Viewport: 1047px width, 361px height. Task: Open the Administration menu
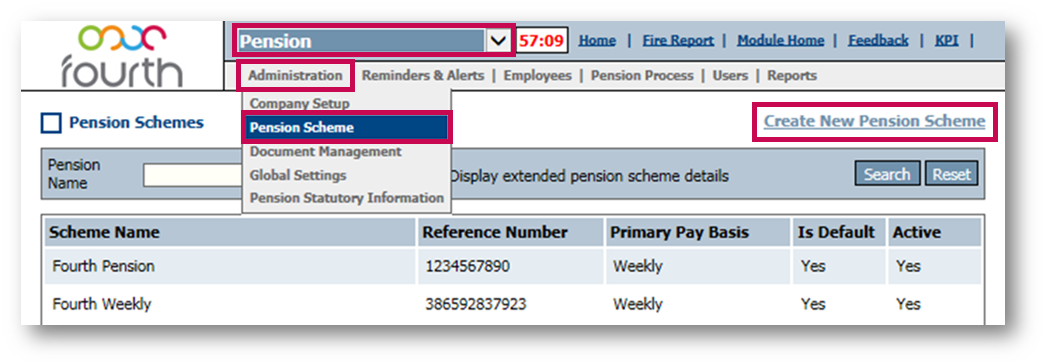click(x=295, y=75)
